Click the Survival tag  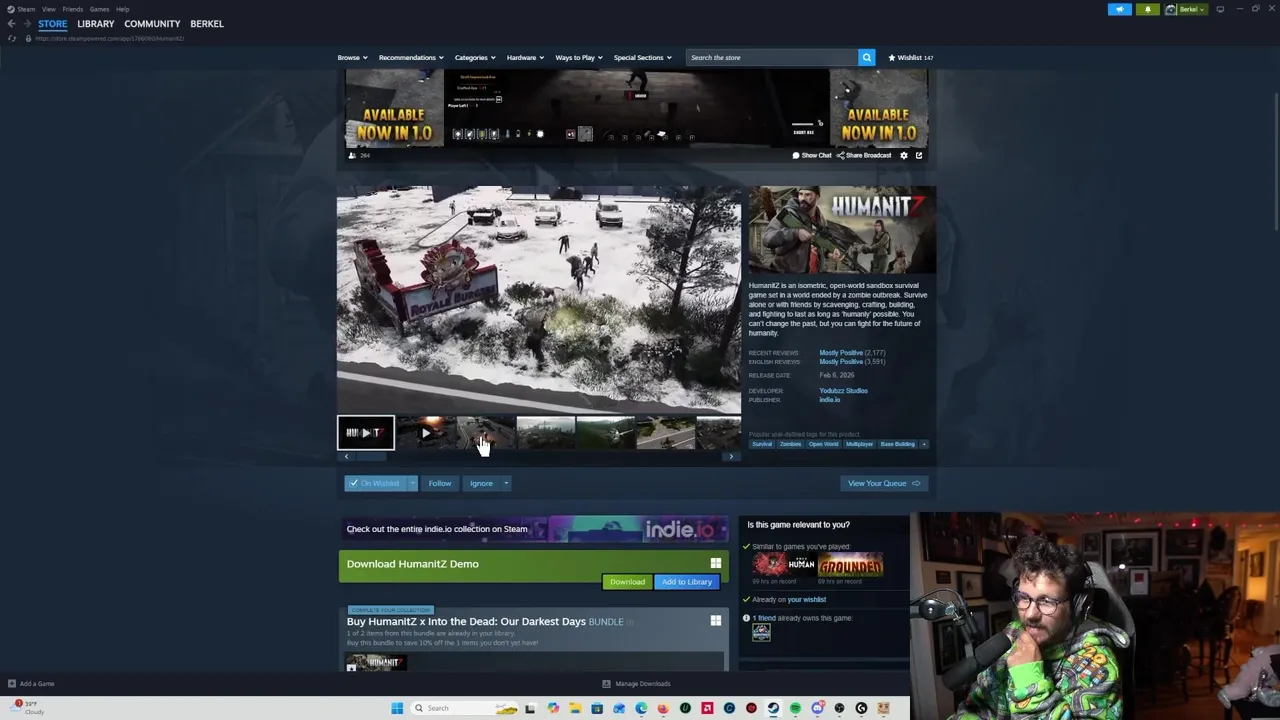click(x=762, y=444)
